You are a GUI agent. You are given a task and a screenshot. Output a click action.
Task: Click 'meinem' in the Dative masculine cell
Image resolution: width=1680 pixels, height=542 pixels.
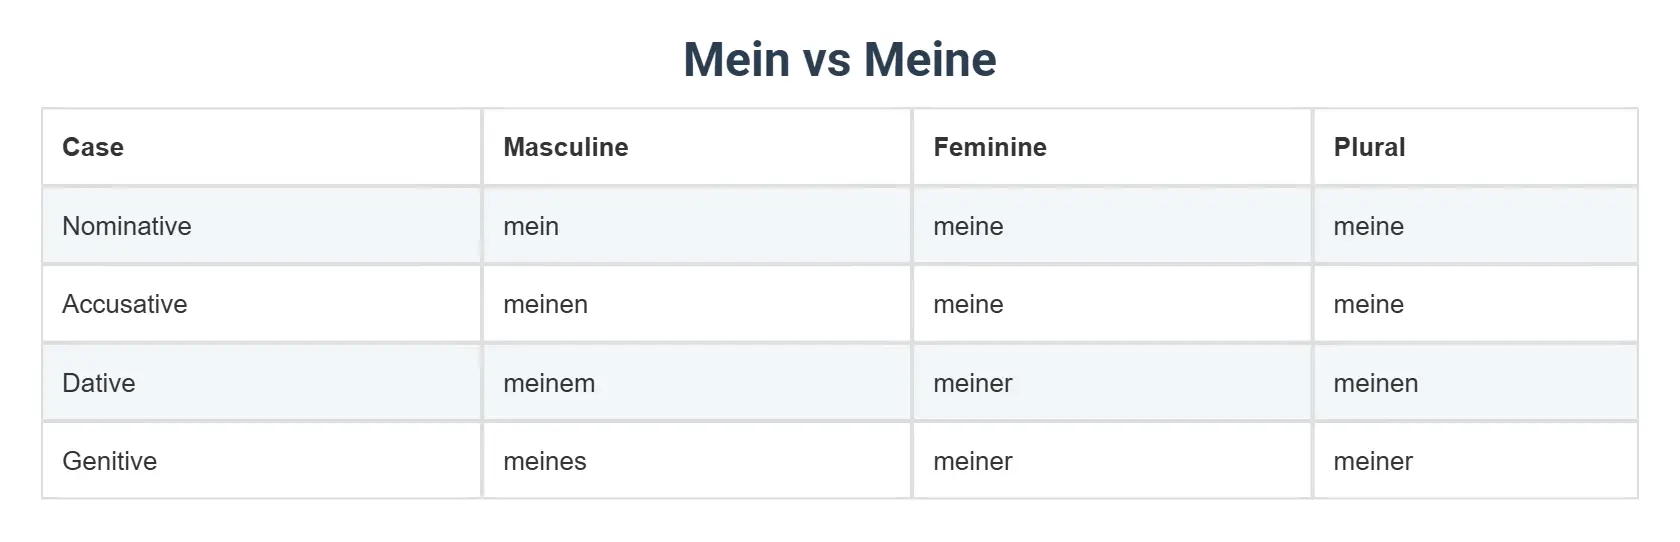click(549, 383)
